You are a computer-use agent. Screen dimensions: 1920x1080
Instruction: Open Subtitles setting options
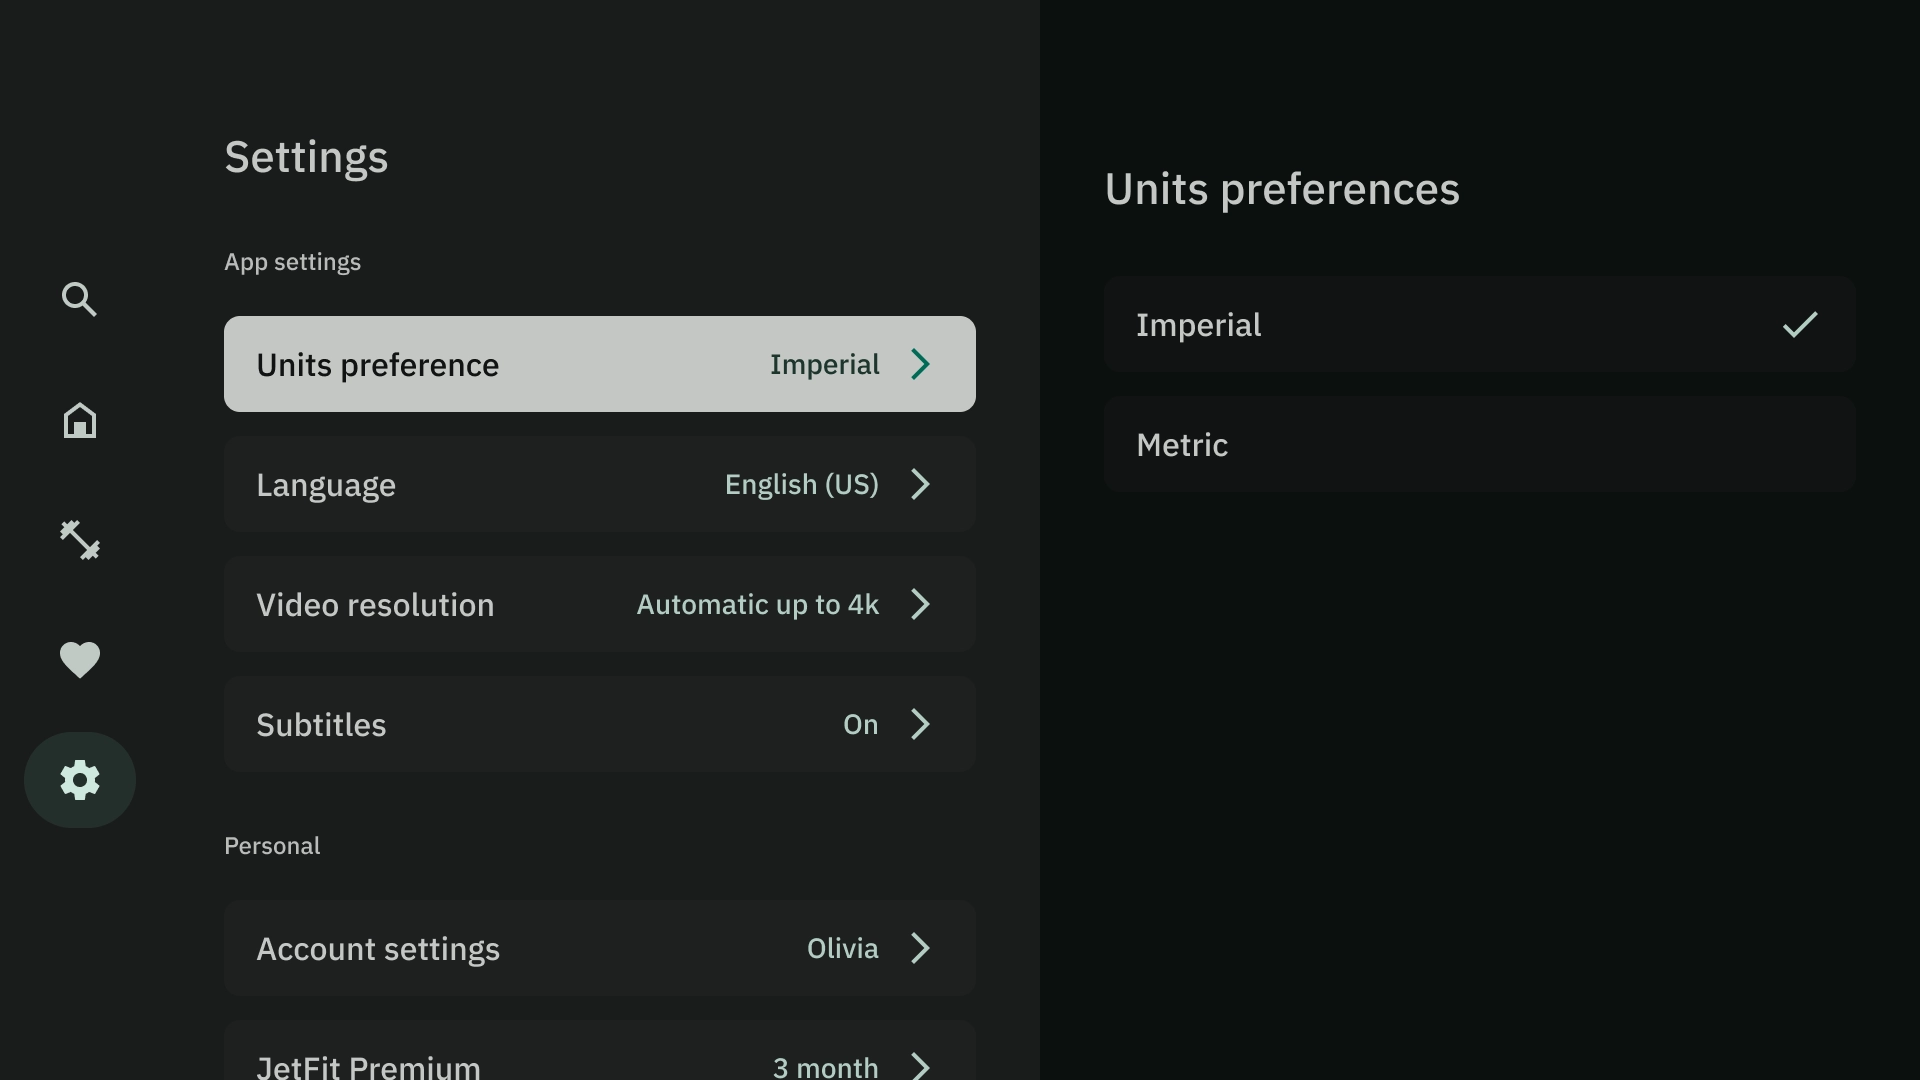[599, 724]
